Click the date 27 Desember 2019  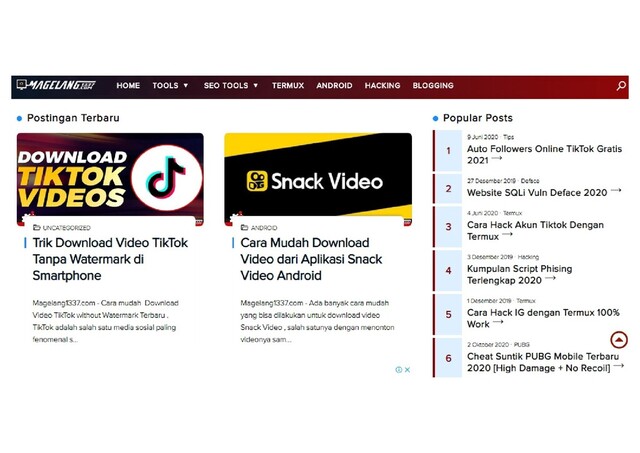point(491,181)
